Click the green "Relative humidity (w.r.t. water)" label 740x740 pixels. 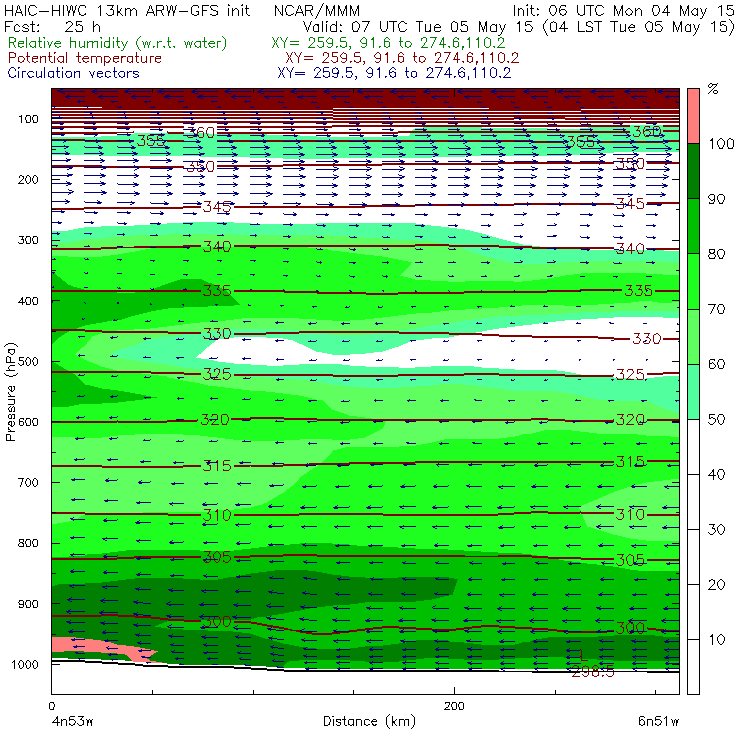[118, 43]
